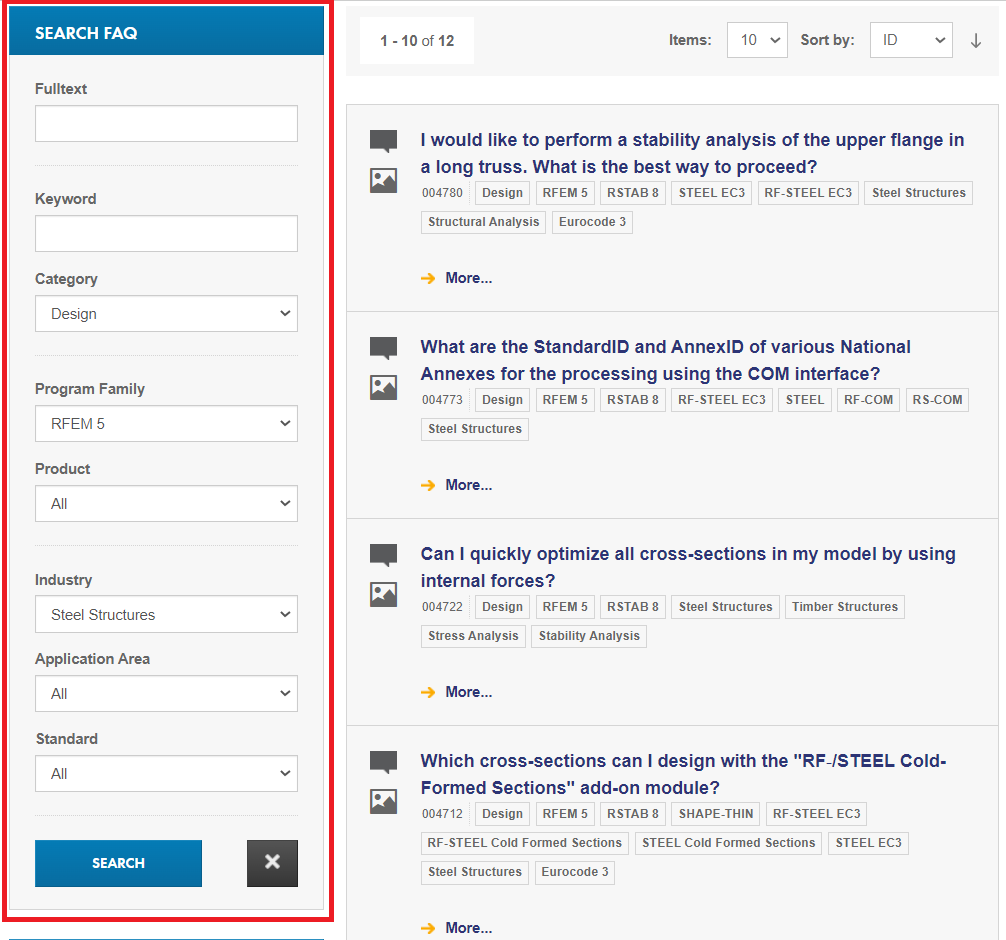Click the picture icon on the Cold-Formed Sections FAQ
Viewport: 1006px width, 940px height.
(x=383, y=800)
